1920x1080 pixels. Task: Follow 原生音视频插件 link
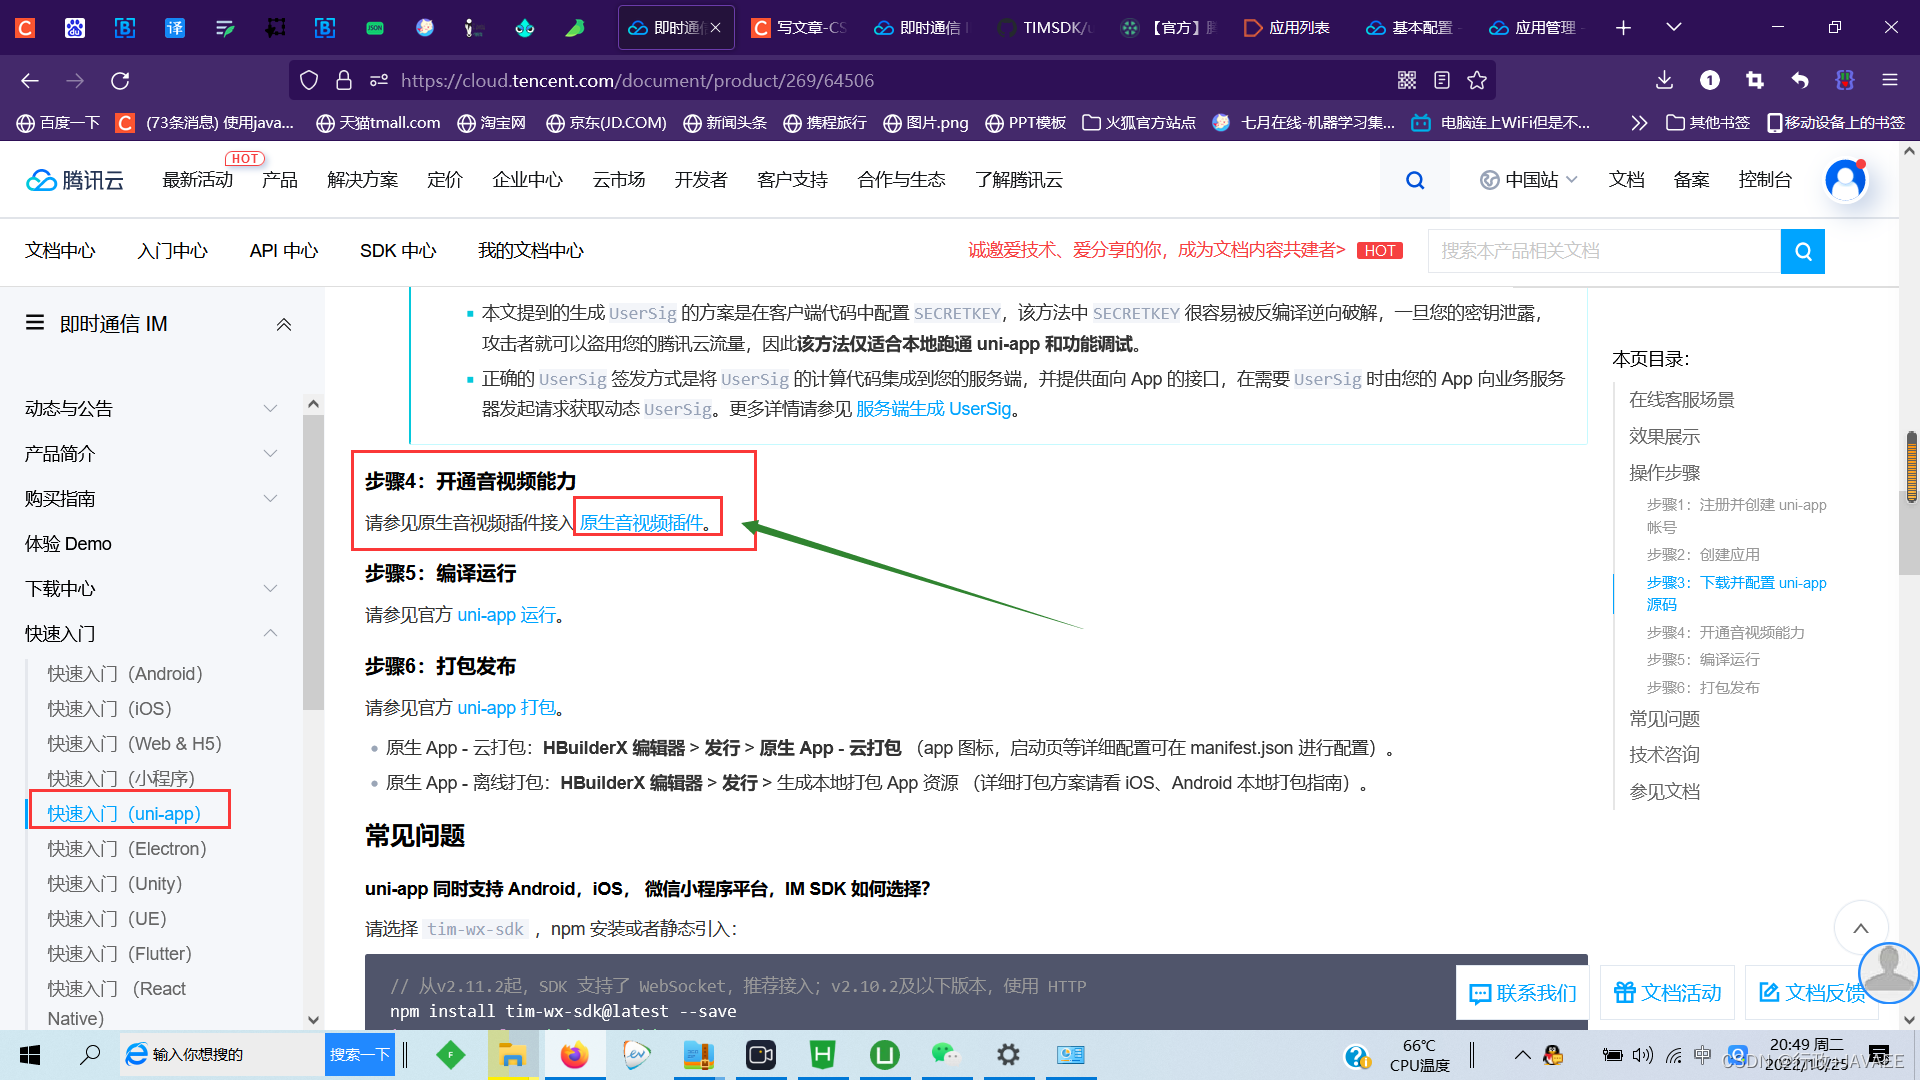641,522
